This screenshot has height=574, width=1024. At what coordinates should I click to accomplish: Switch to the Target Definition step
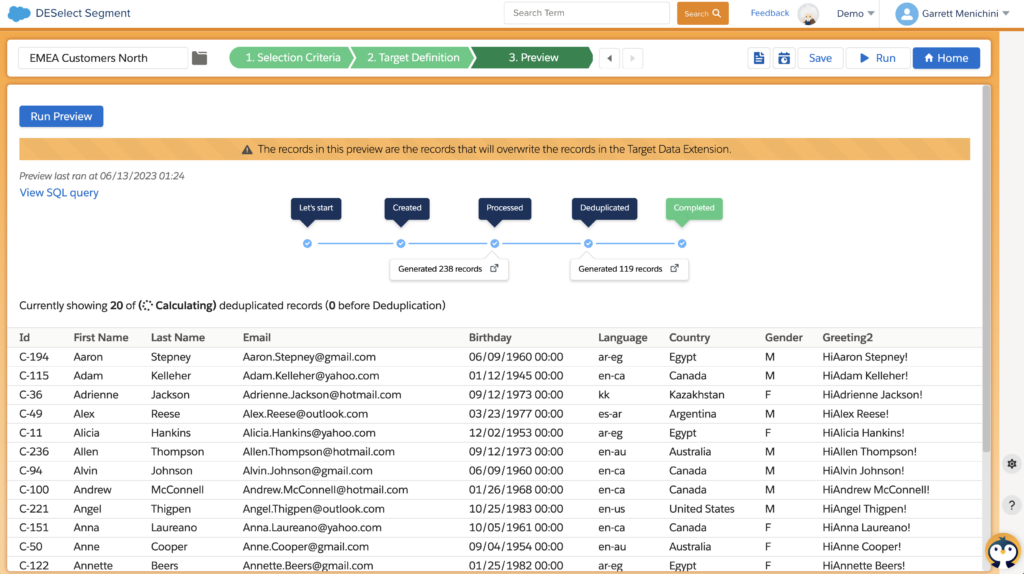pyautogui.click(x=412, y=58)
